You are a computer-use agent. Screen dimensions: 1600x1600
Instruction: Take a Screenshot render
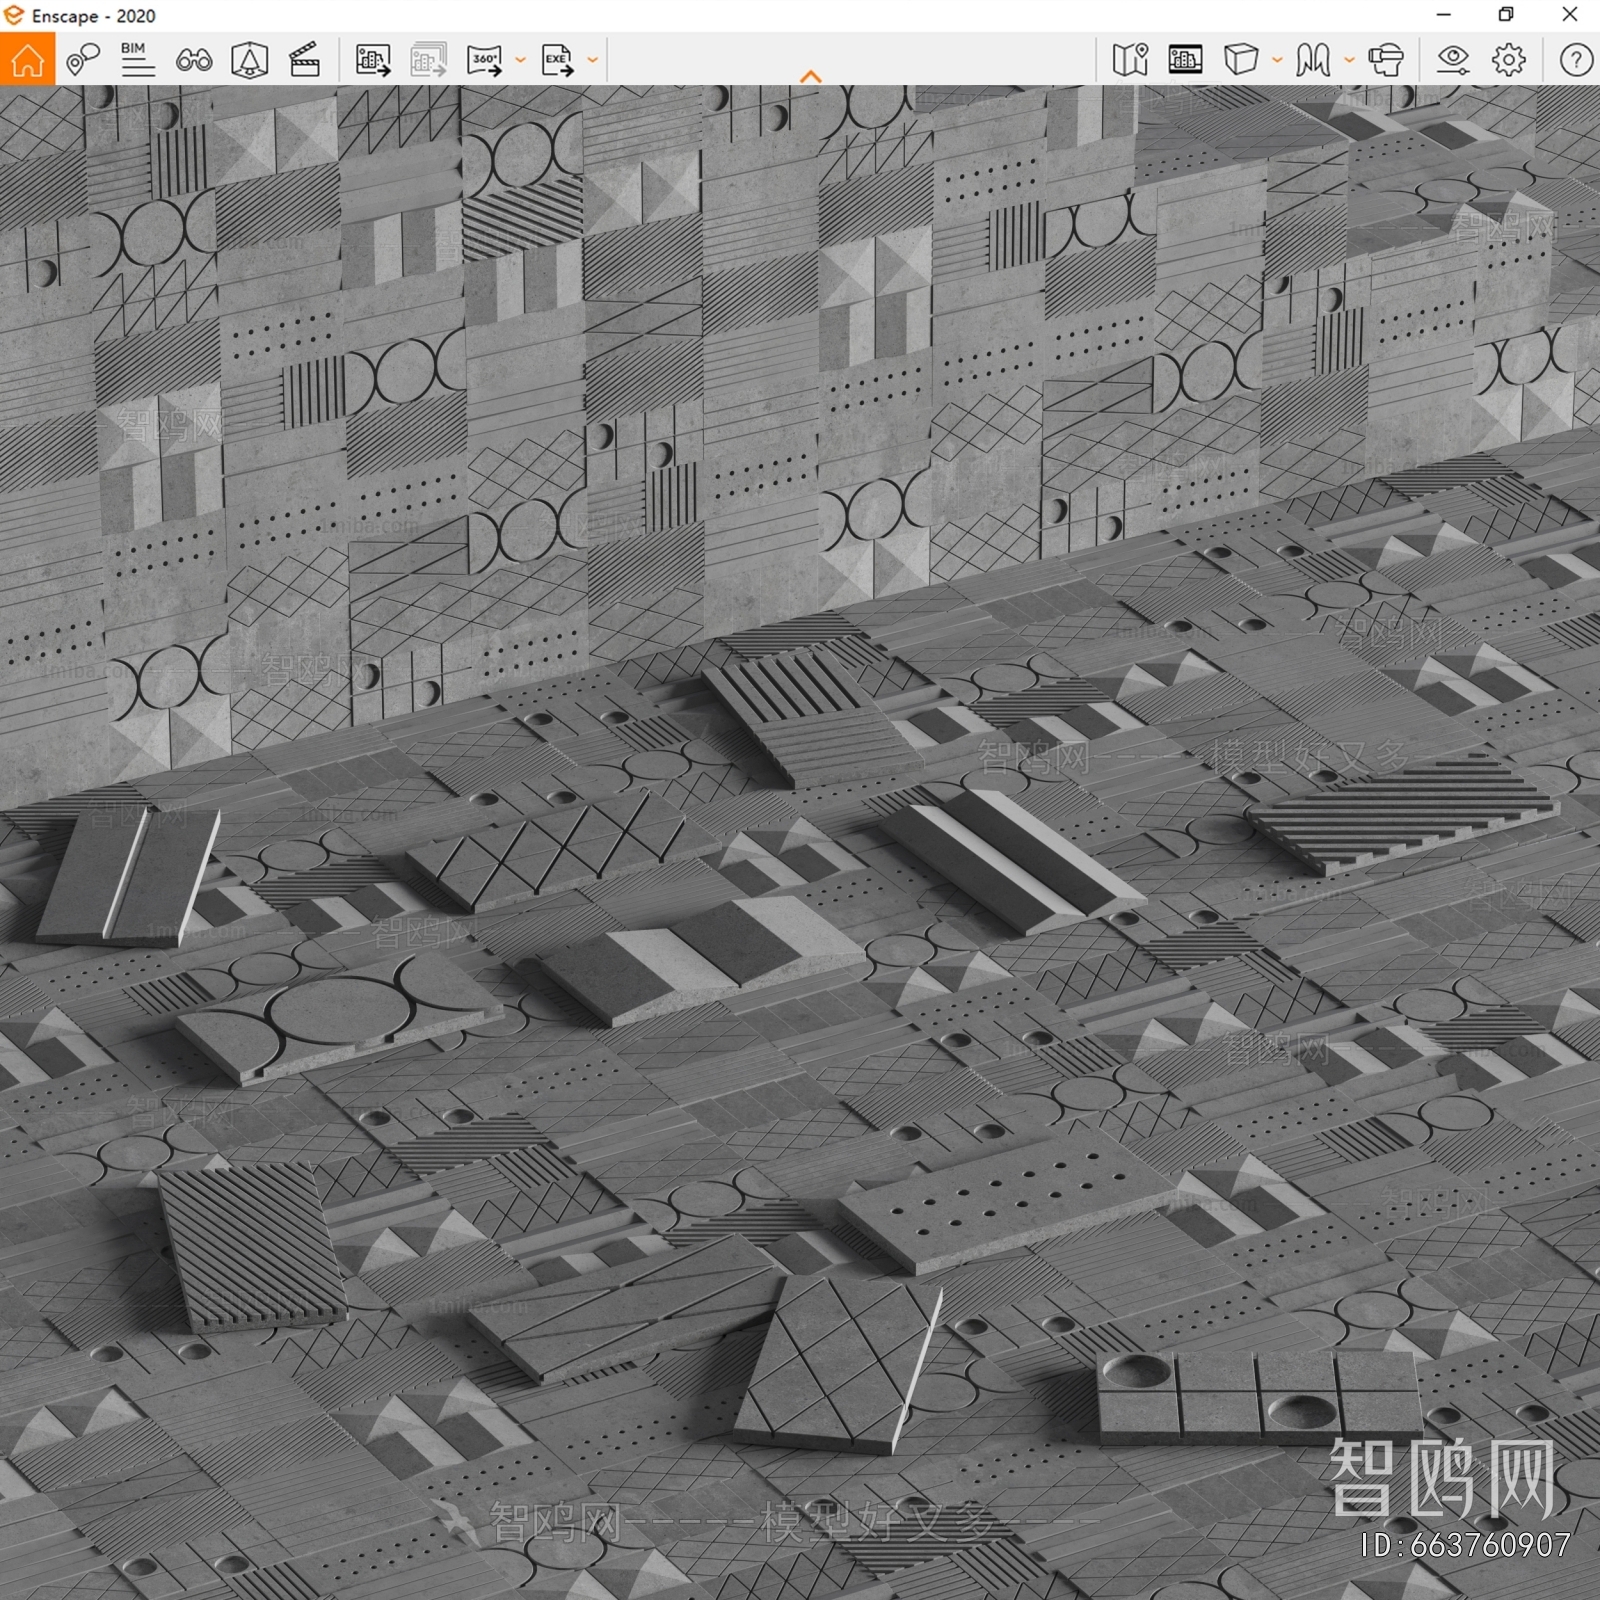[373, 60]
